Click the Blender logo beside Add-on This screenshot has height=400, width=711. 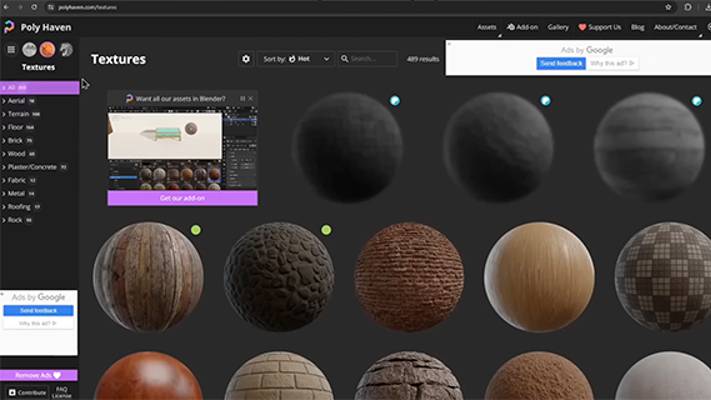(511, 27)
